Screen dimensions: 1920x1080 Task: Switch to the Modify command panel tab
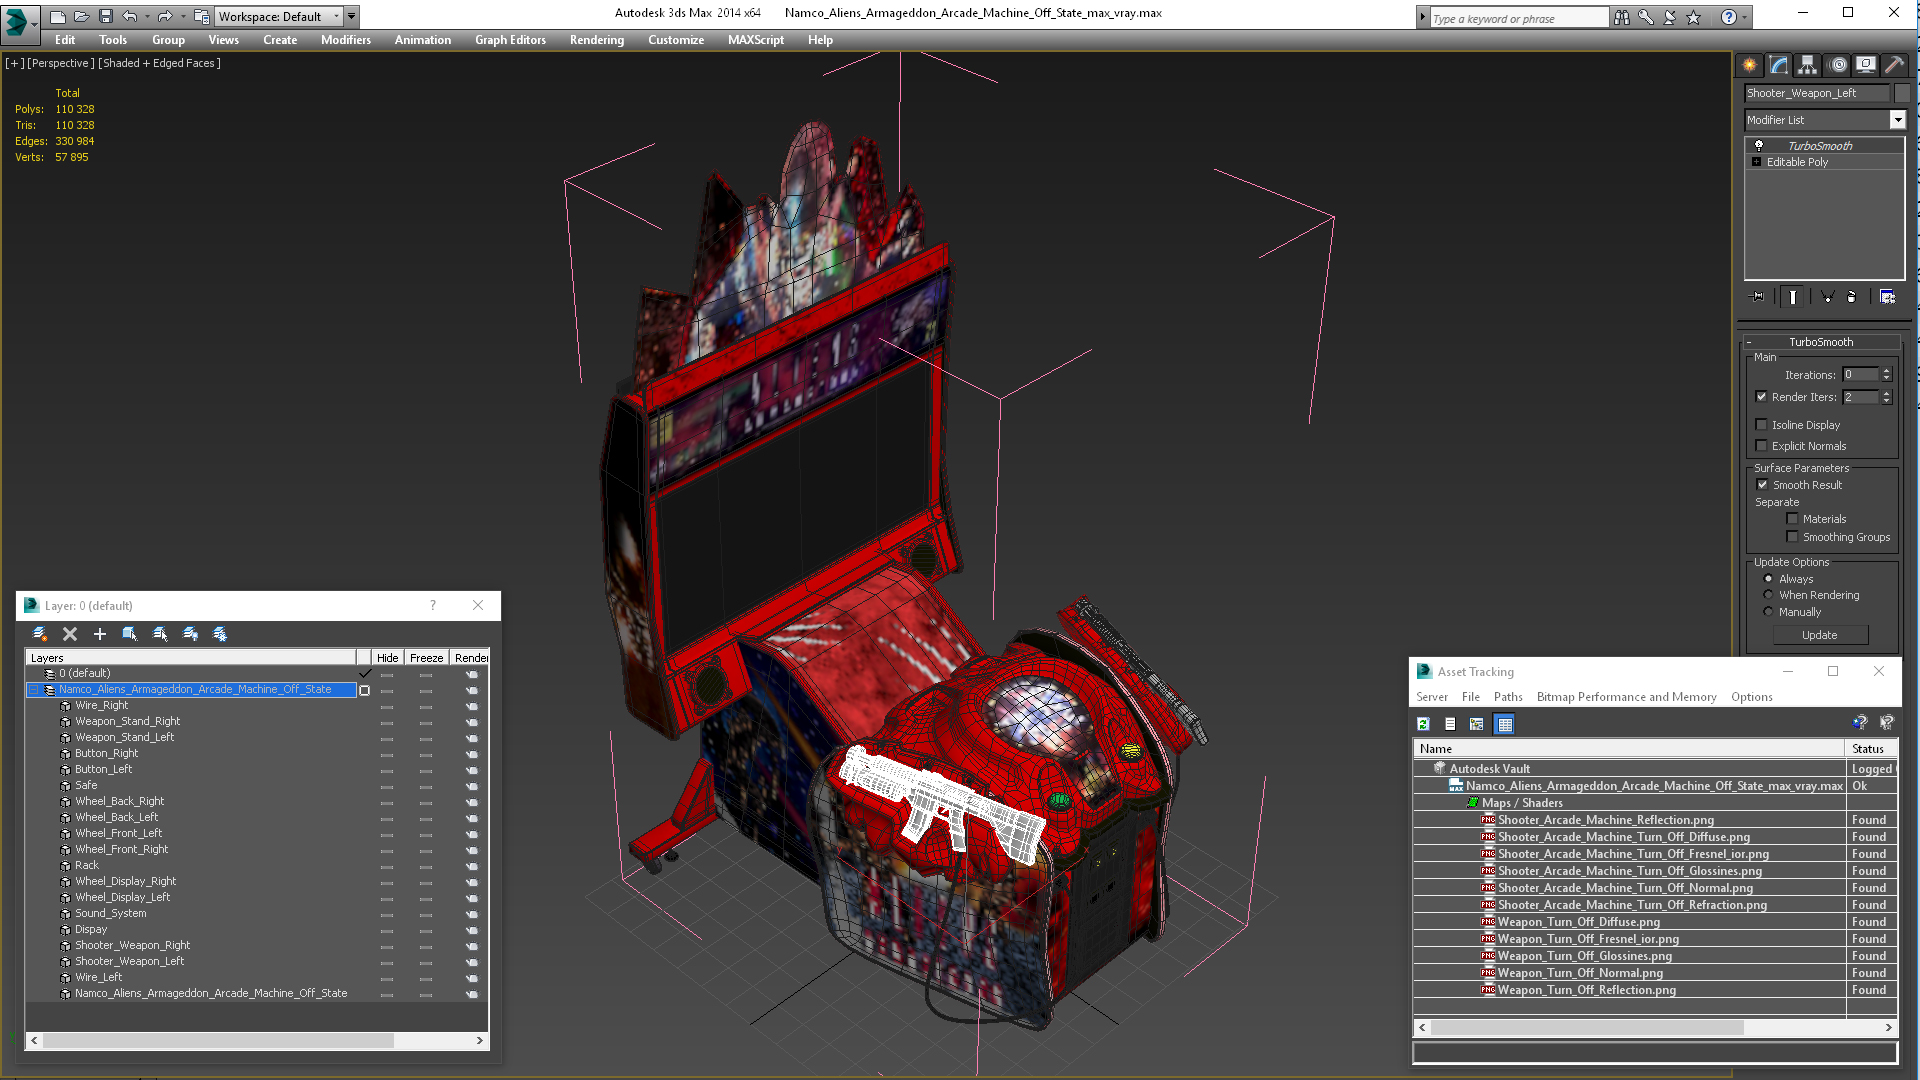pos(1779,65)
